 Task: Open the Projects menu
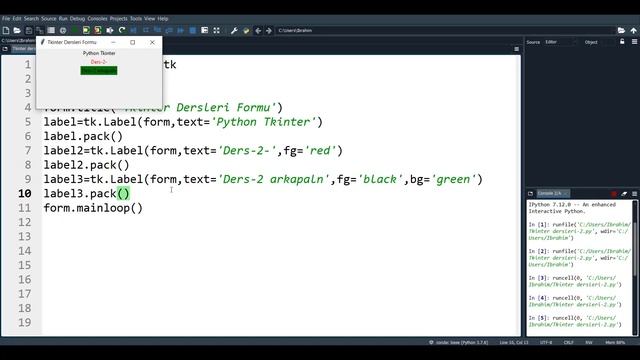118,19
